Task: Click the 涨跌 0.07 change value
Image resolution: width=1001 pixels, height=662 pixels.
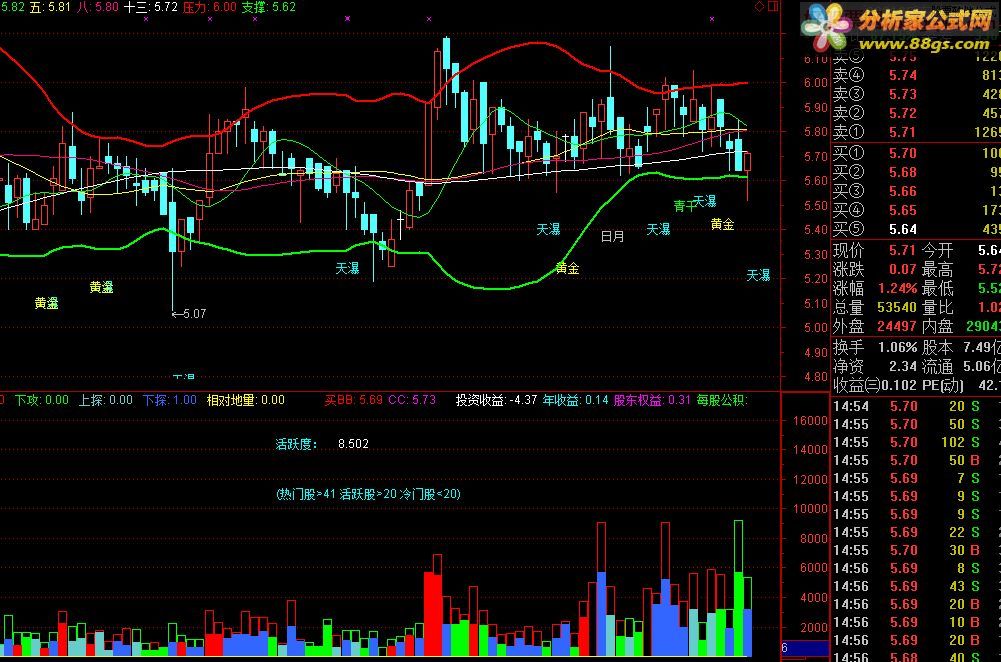Action: [875, 269]
